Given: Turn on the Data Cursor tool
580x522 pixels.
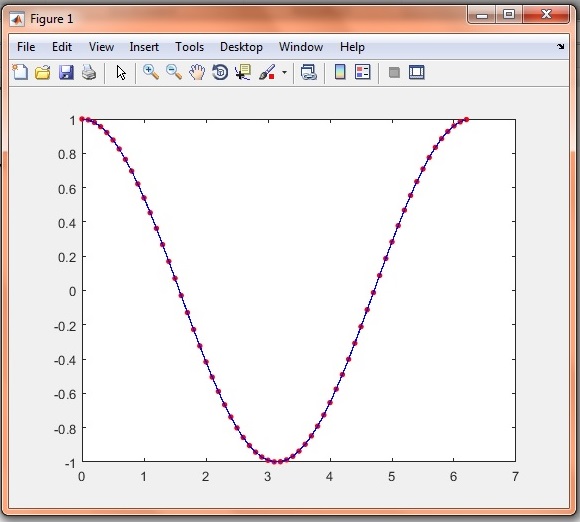Looking at the screenshot, I should 243,72.
